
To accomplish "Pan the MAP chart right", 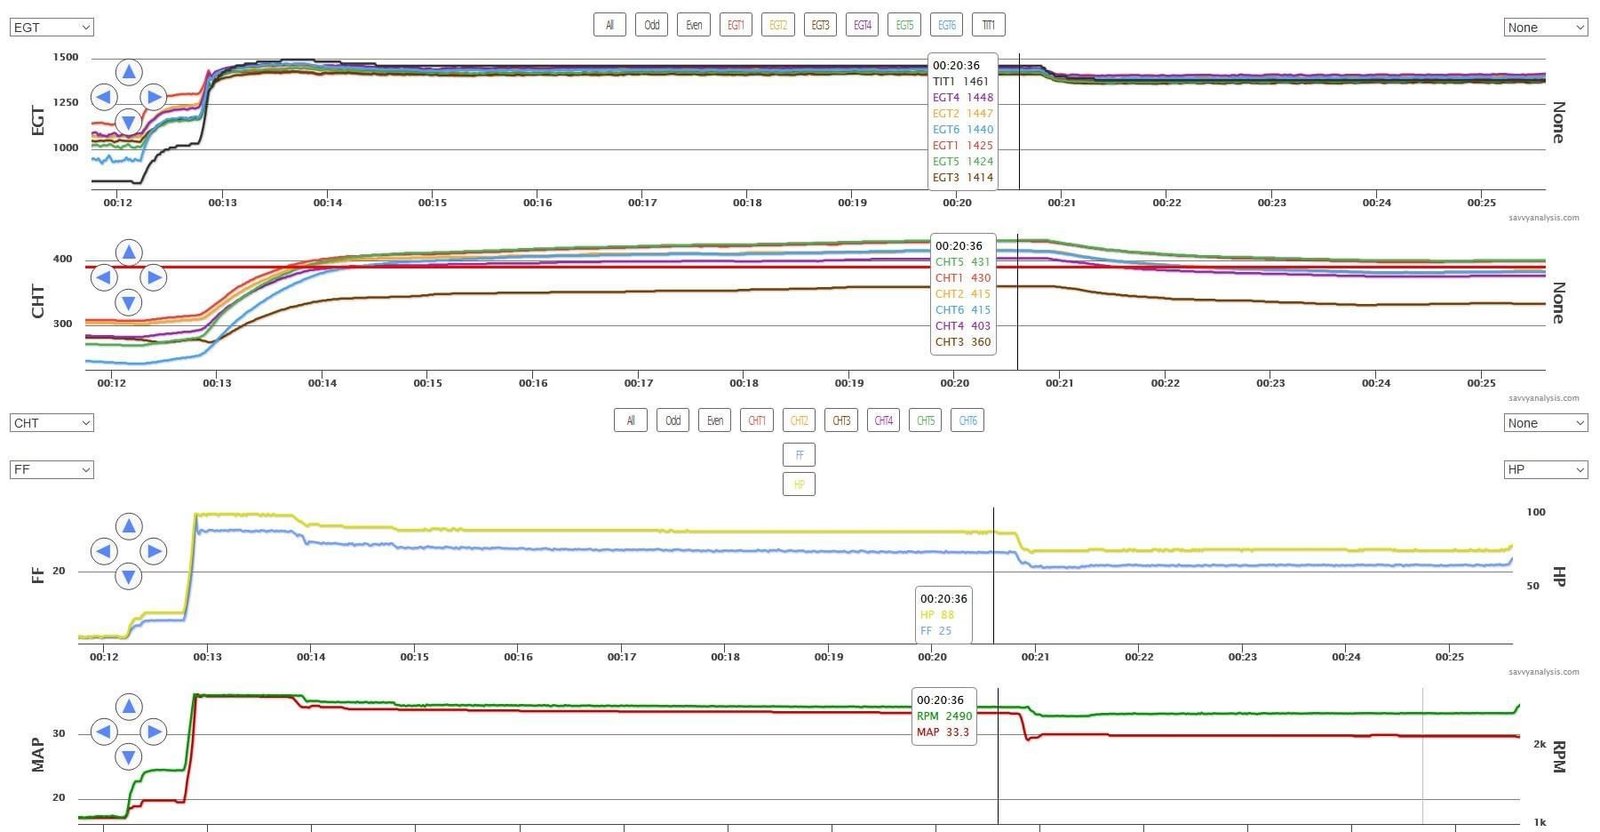I will [153, 732].
